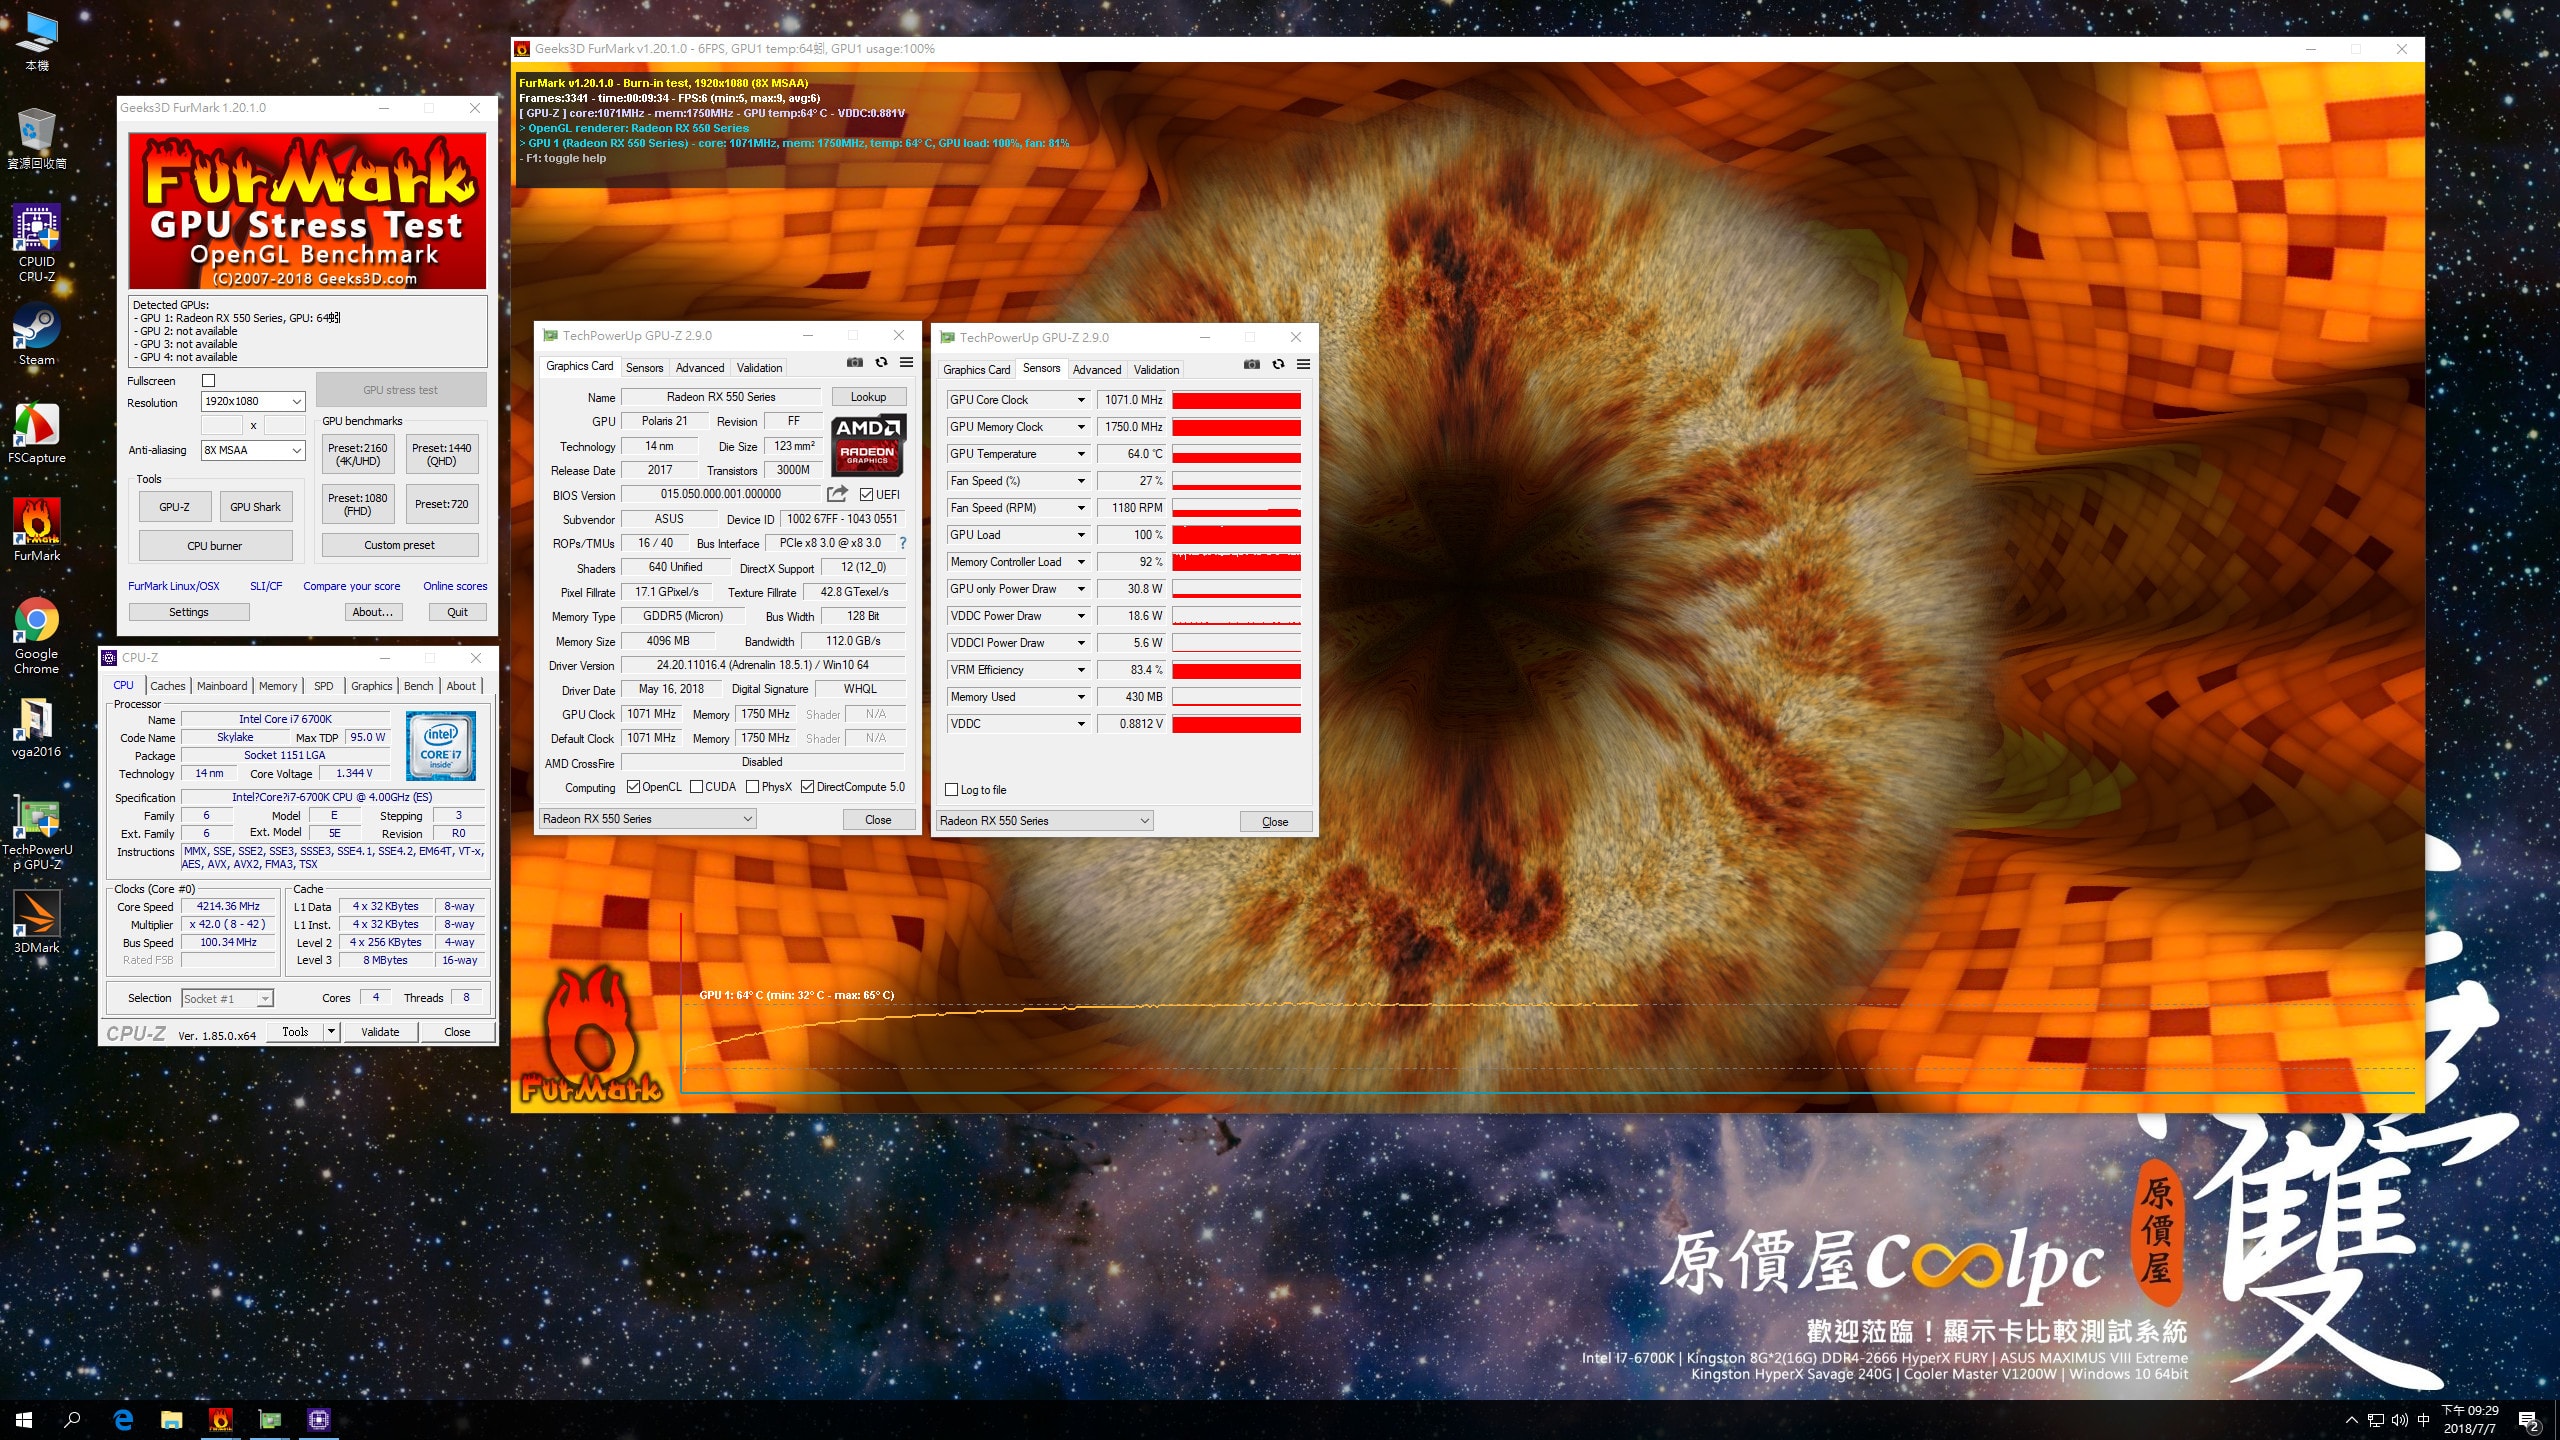This screenshot has width=2560, height=1440.
Task: Click the custom resolution width field
Action: click(222, 425)
